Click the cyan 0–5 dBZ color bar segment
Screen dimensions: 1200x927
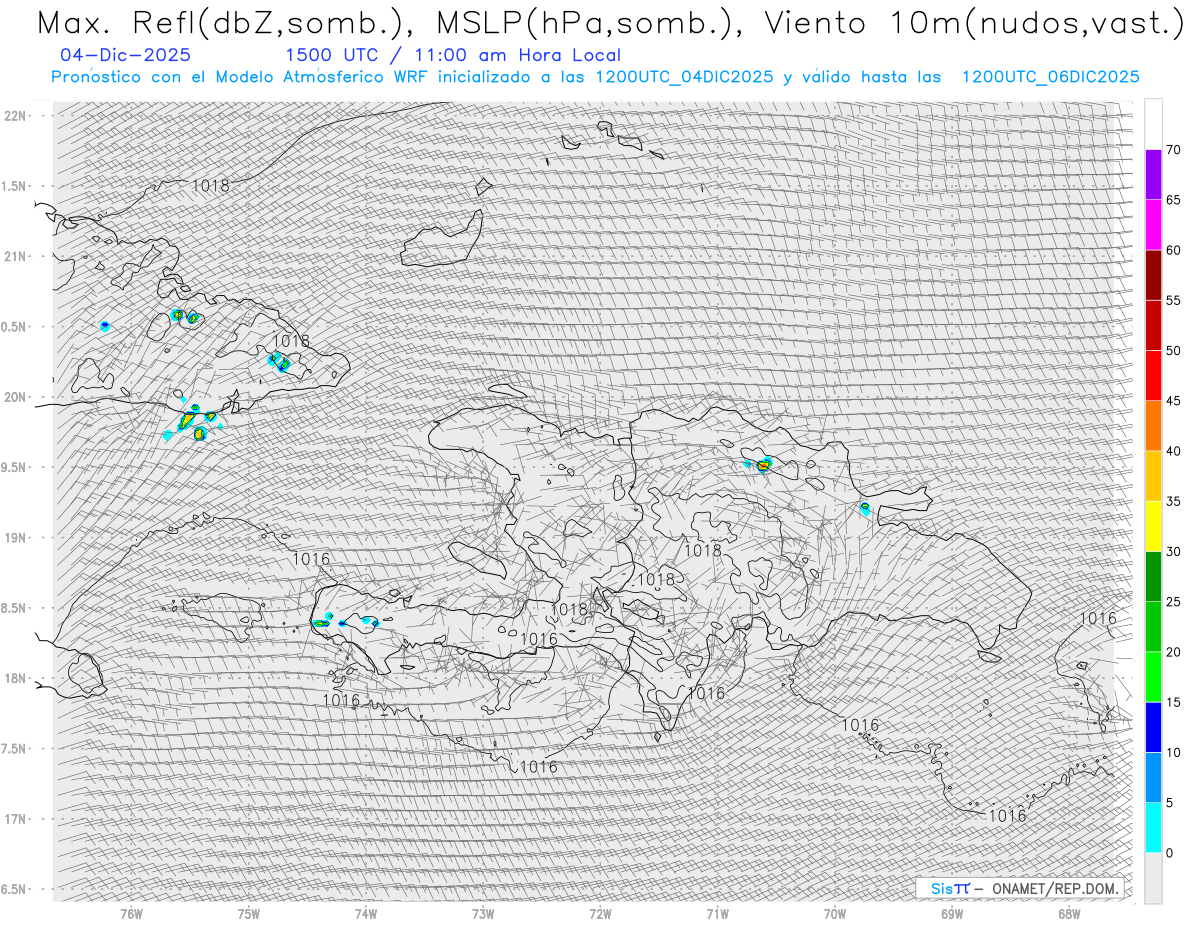(1153, 828)
